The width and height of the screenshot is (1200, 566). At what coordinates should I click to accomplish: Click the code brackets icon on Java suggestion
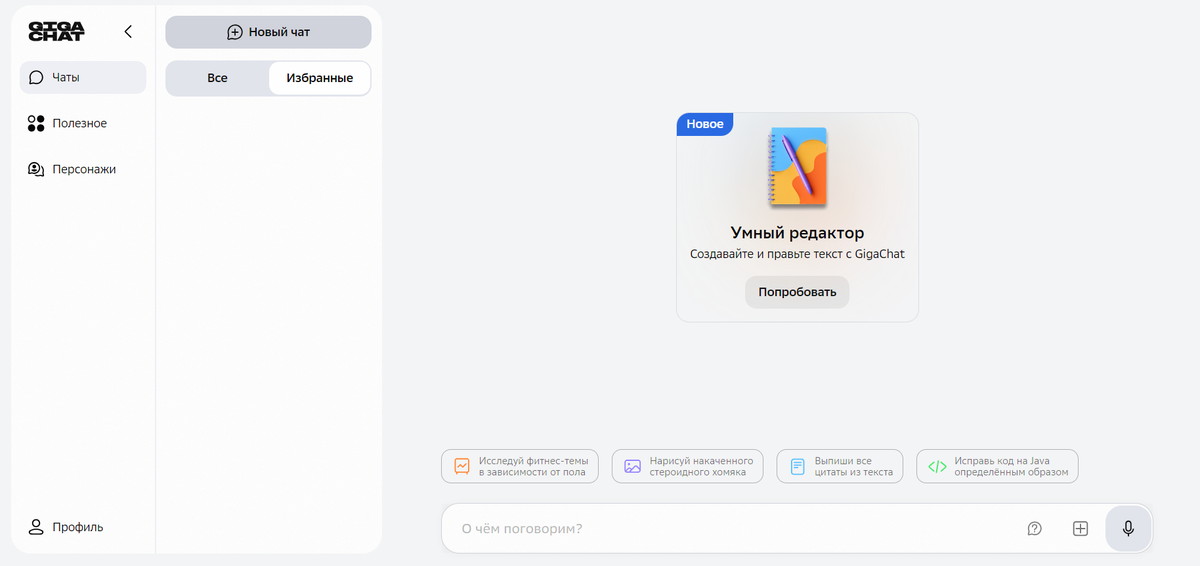pyautogui.click(x=937, y=466)
